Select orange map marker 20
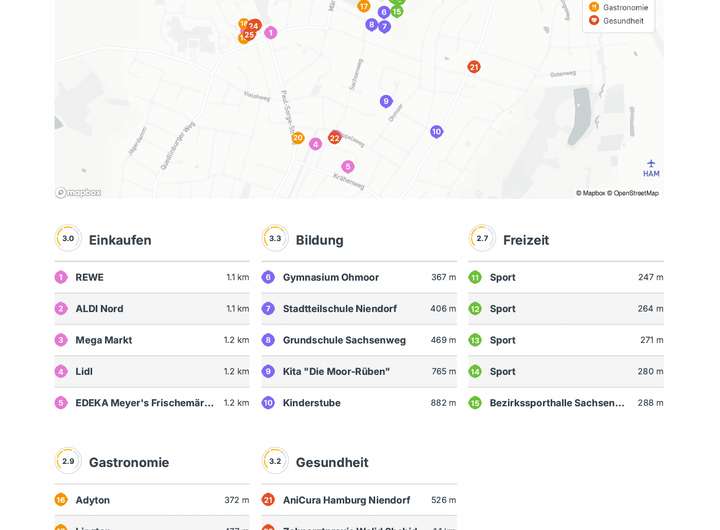The height and width of the screenshot is (530, 720). click(298, 138)
